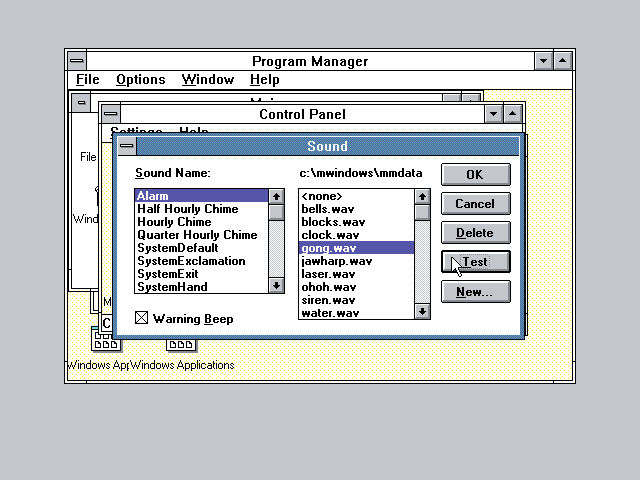The image size is (640, 480).
Task: Choose clock.wav file
Action: (357, 235)
